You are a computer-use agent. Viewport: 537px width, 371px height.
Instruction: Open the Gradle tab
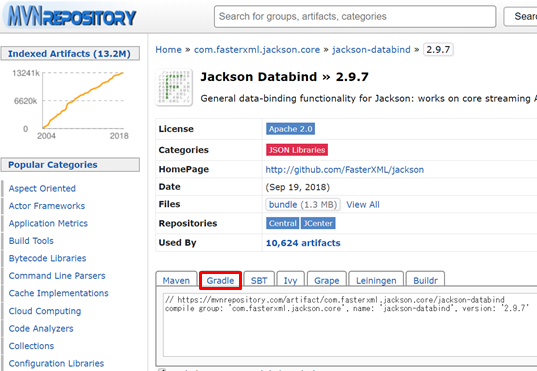pos(220,281)
